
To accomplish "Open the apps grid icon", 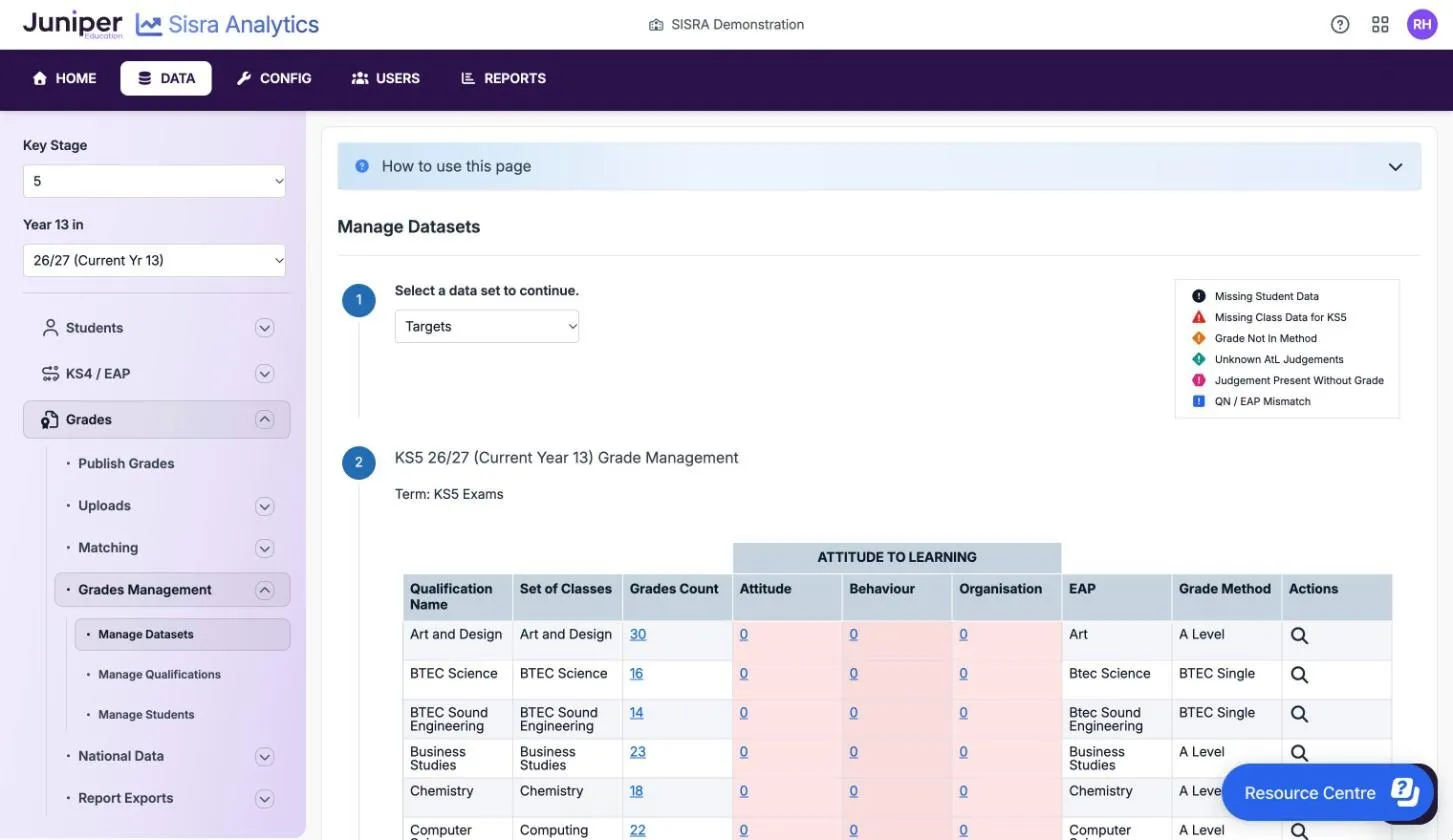I will click(x=1380, y=25).
